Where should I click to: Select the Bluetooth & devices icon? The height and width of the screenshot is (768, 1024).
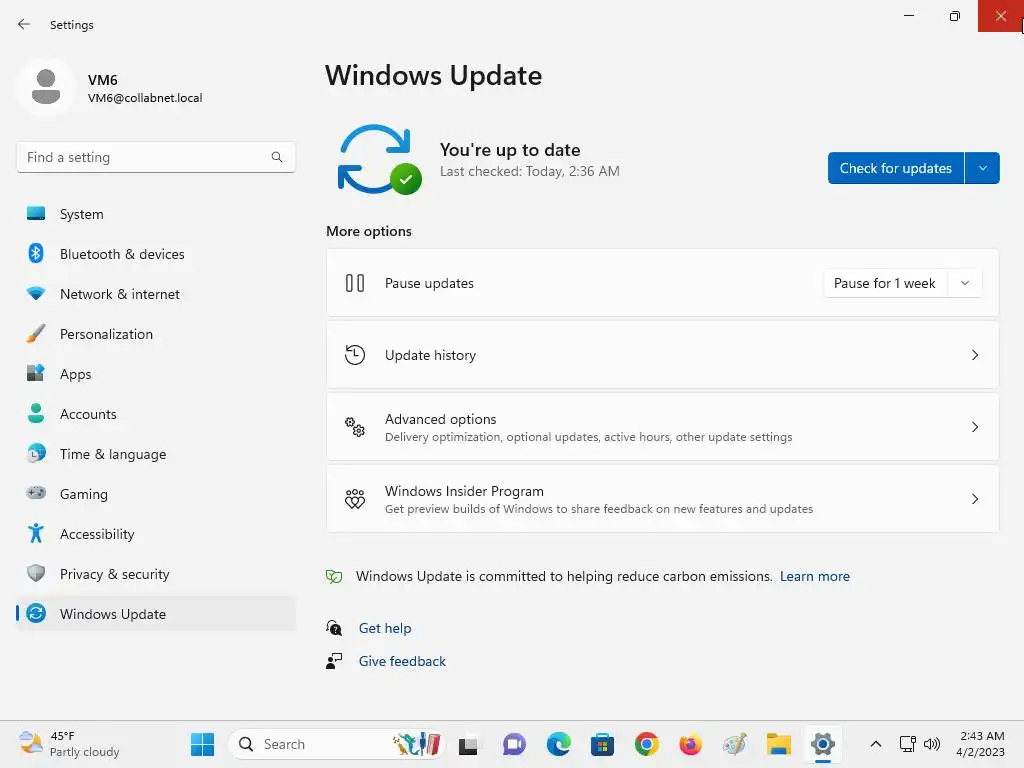coord(36,253)
